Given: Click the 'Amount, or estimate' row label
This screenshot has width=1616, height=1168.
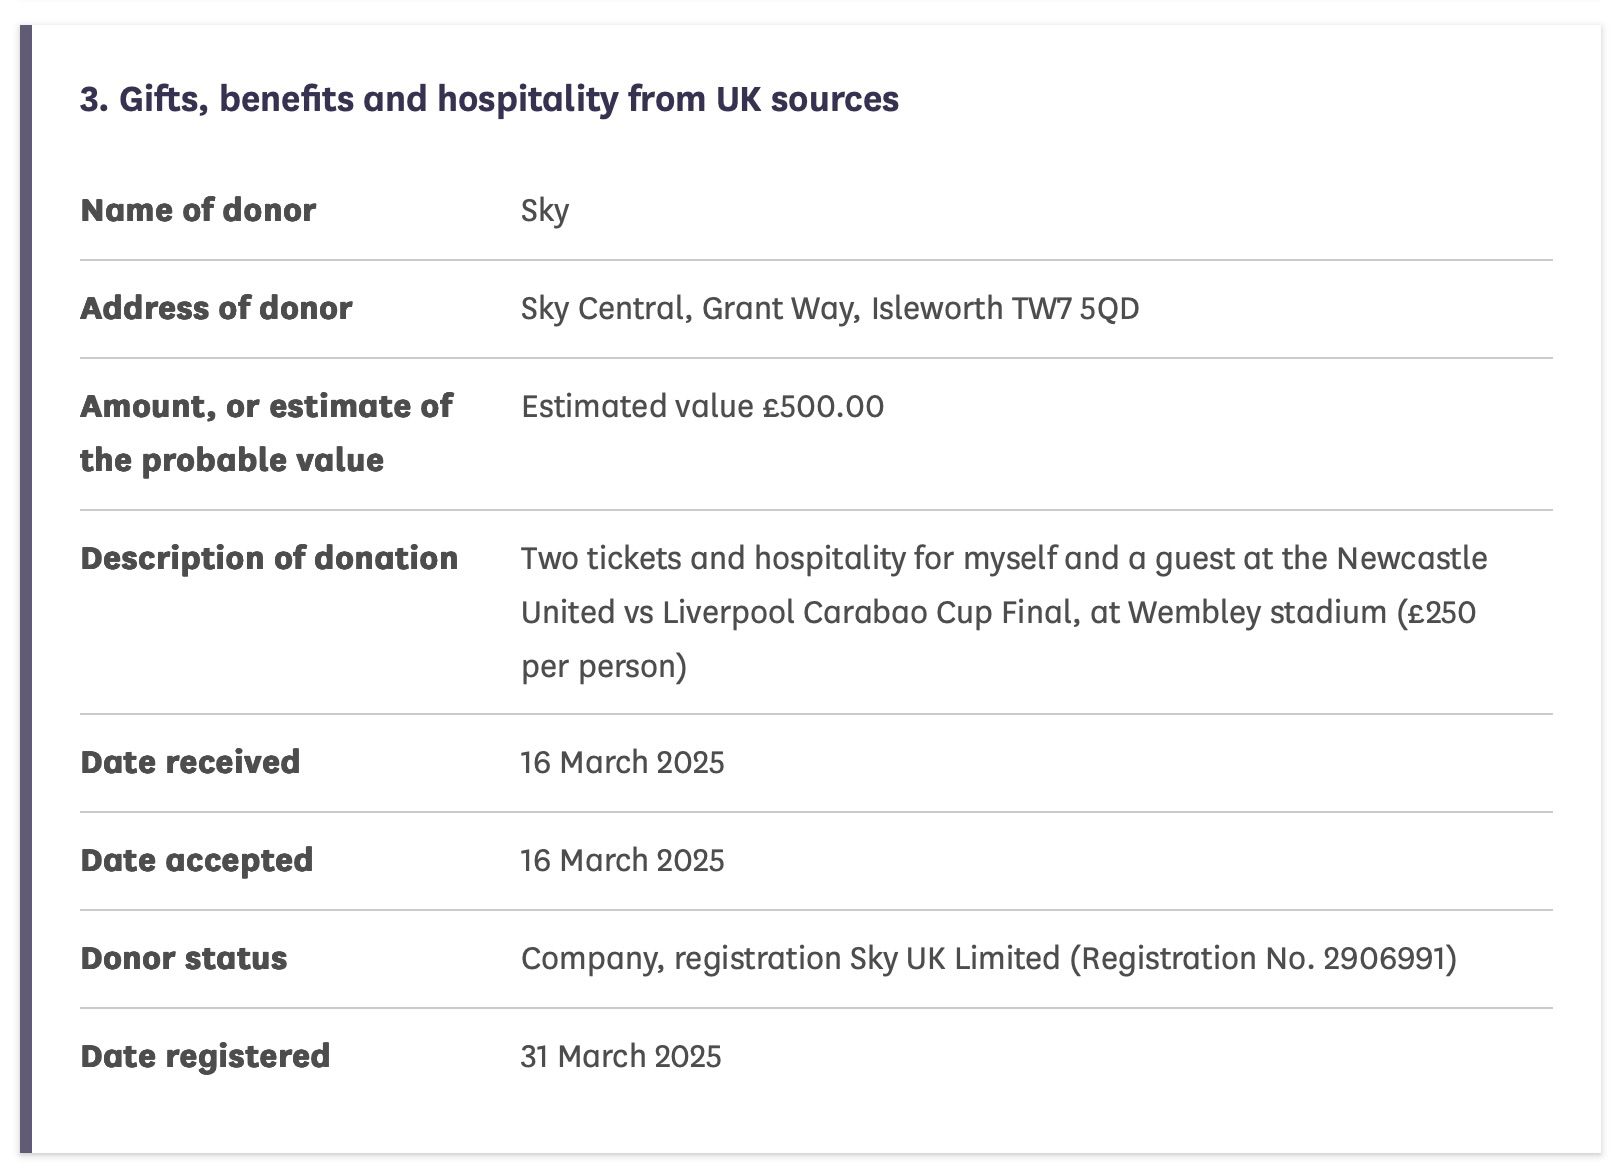Looking at the screenshot, I should [x=266, y=433].
